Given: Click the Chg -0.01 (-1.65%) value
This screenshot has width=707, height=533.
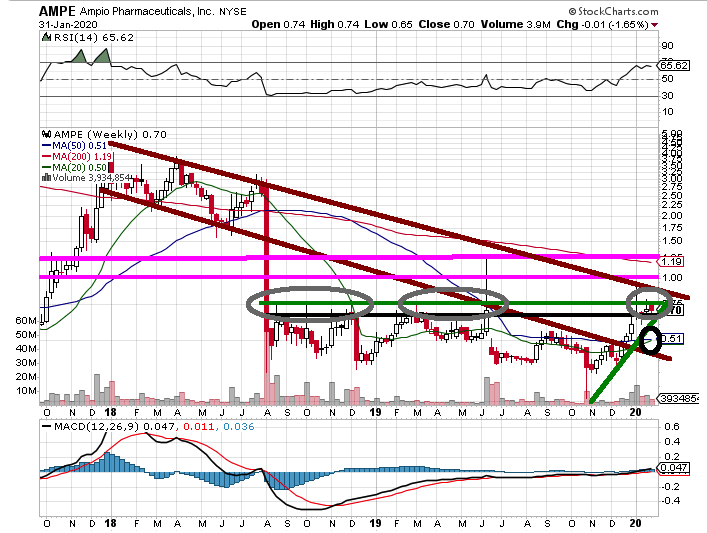Looking at the screenshot, I should (x=602, y=24).
